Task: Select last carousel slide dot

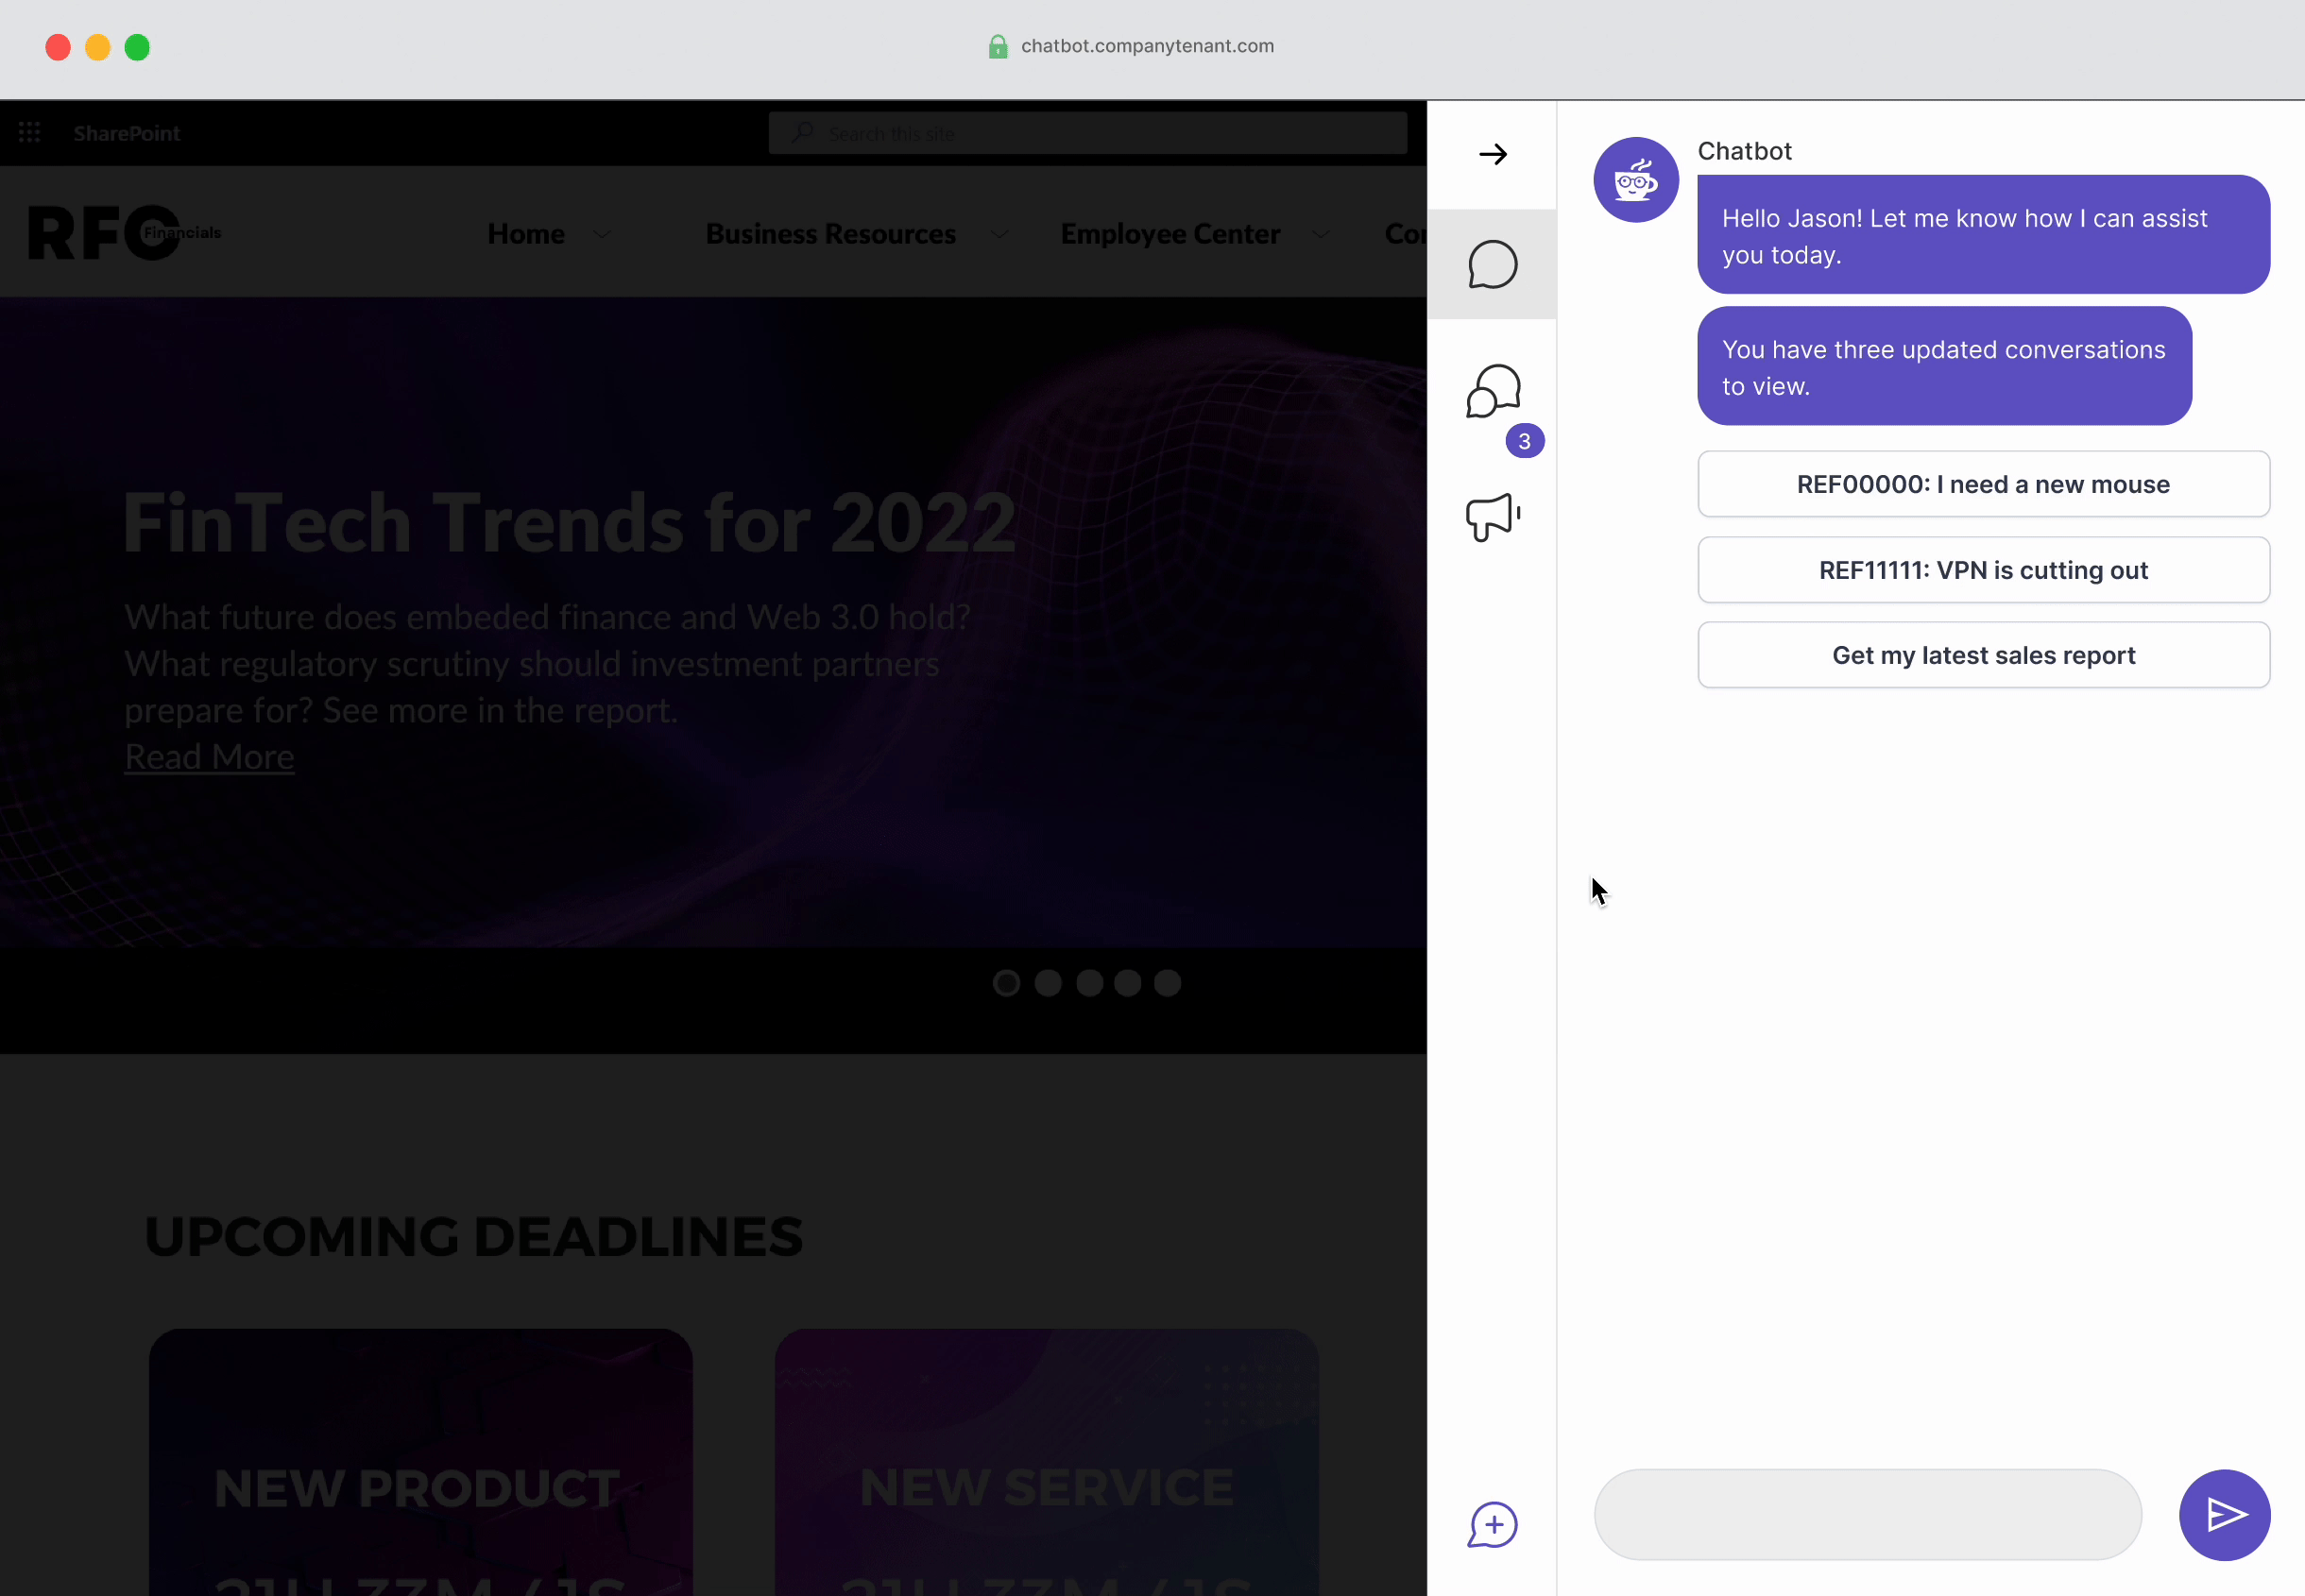Action: [1167, 983]
